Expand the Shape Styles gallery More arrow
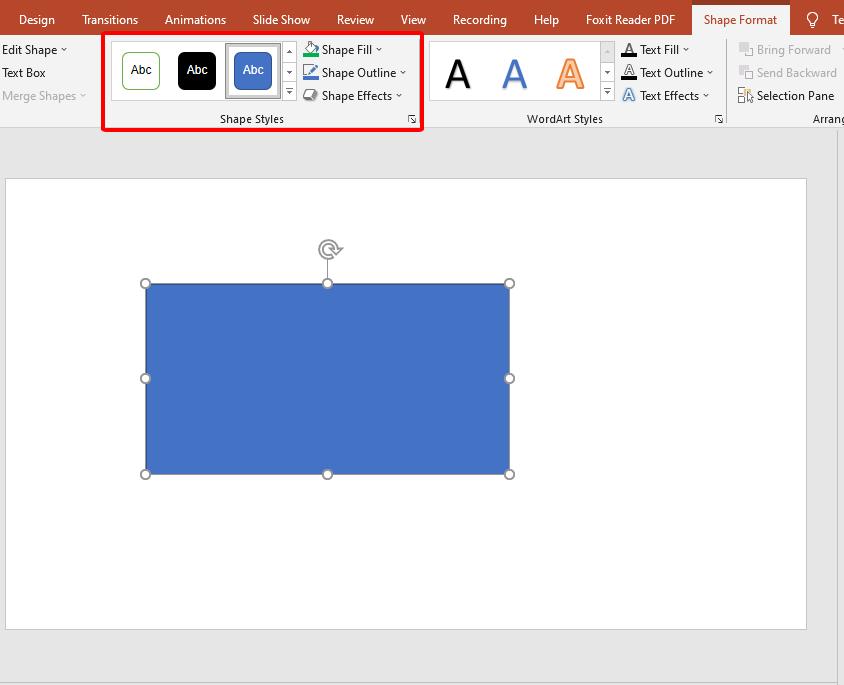The height and width of the screenshot is (685, 844). (290, 92)
